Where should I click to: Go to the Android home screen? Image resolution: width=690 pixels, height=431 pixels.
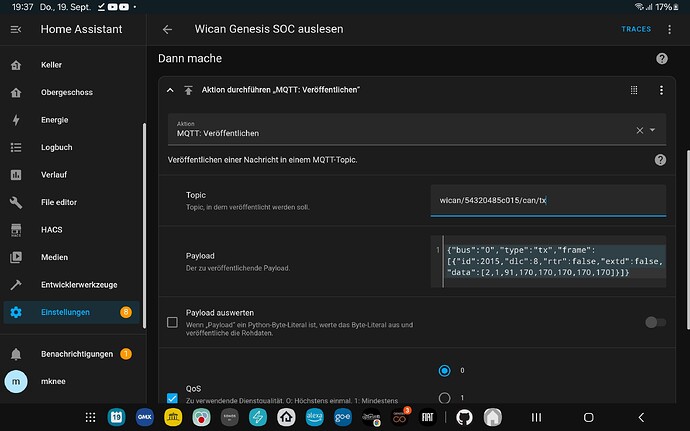click(x=588, y=417)
